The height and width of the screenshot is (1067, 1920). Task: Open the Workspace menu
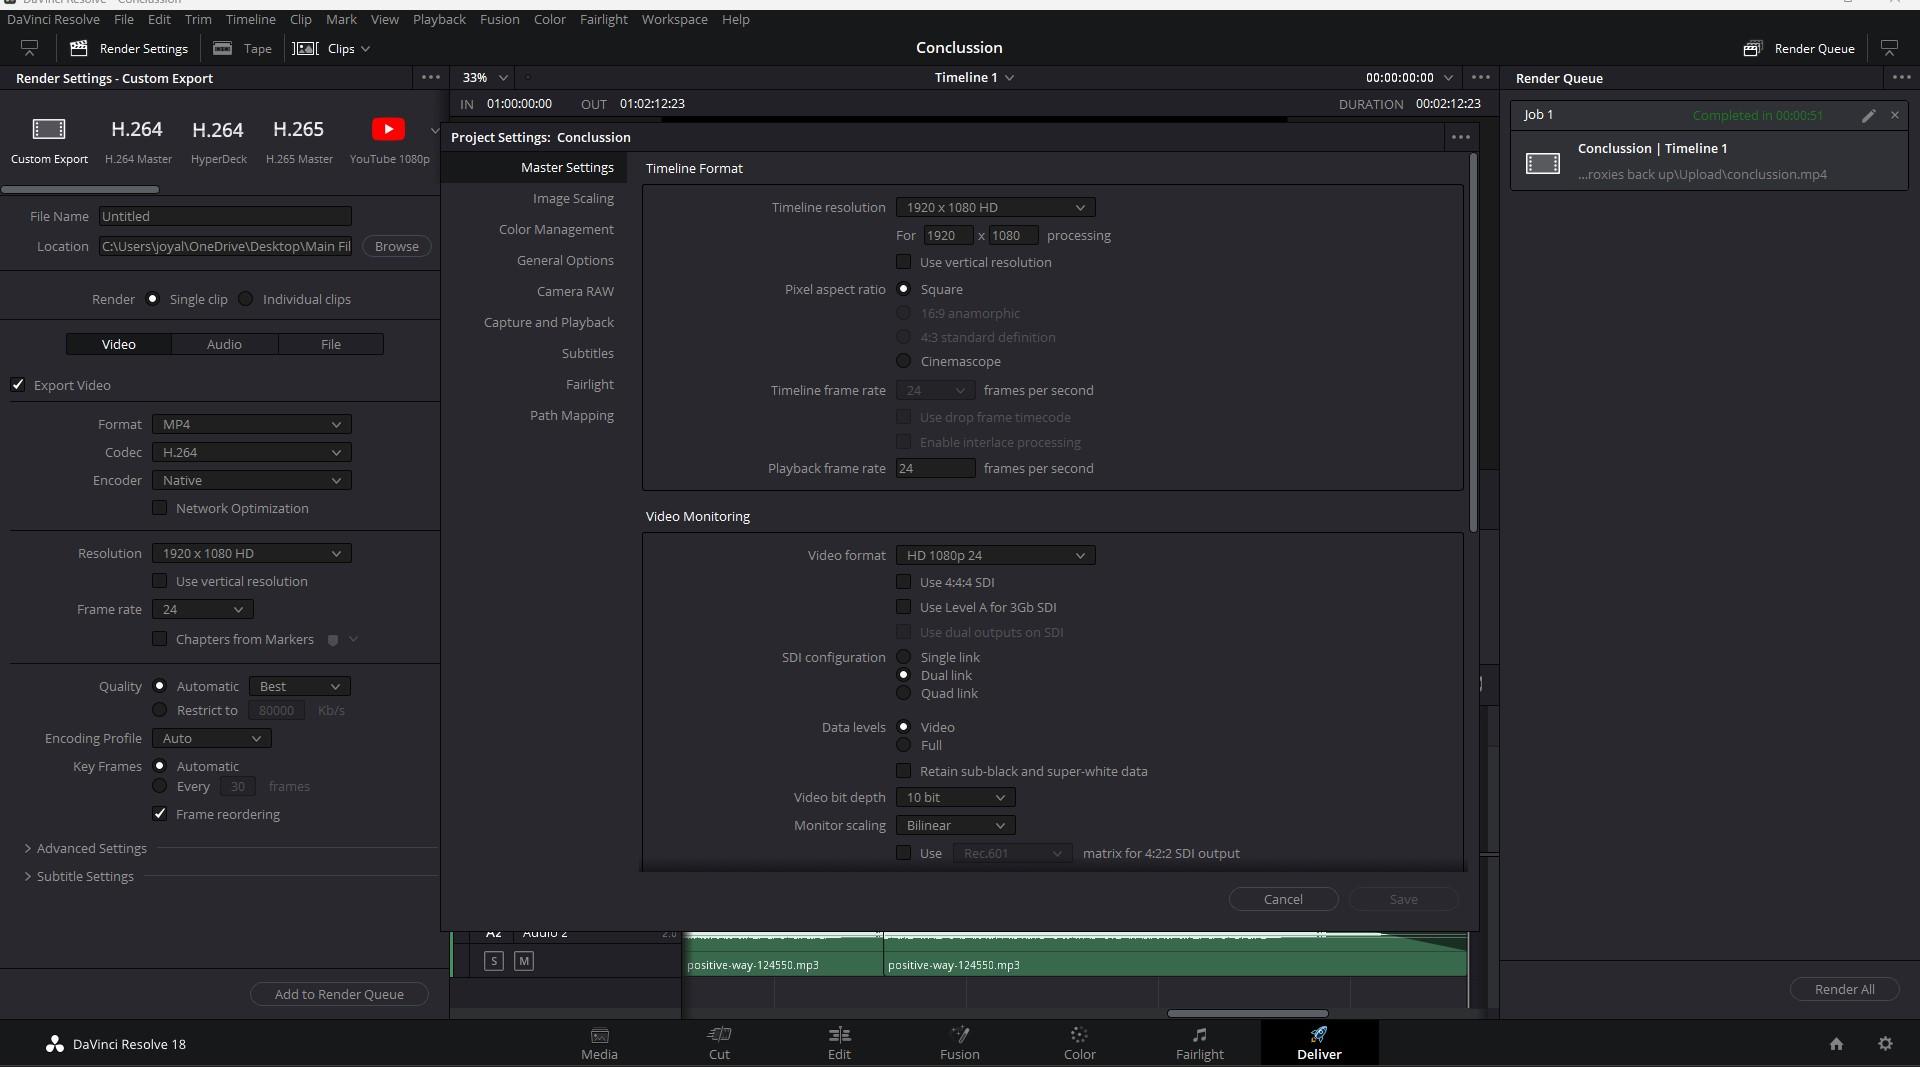[x=674, y=19]
